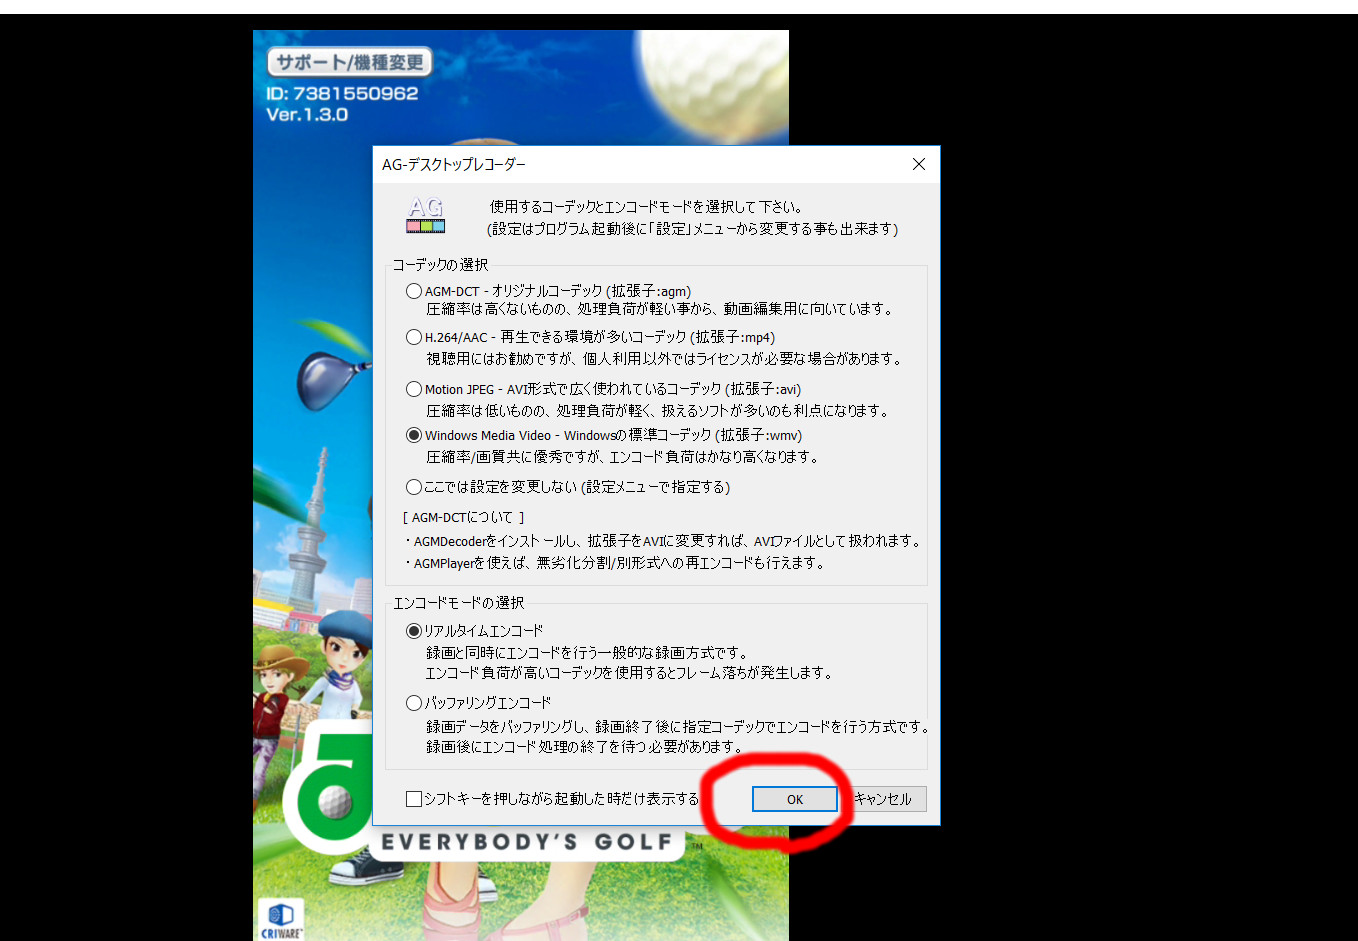Choose the Motion JPEG avi codec

pyautogui.click(x=414, y=389)
